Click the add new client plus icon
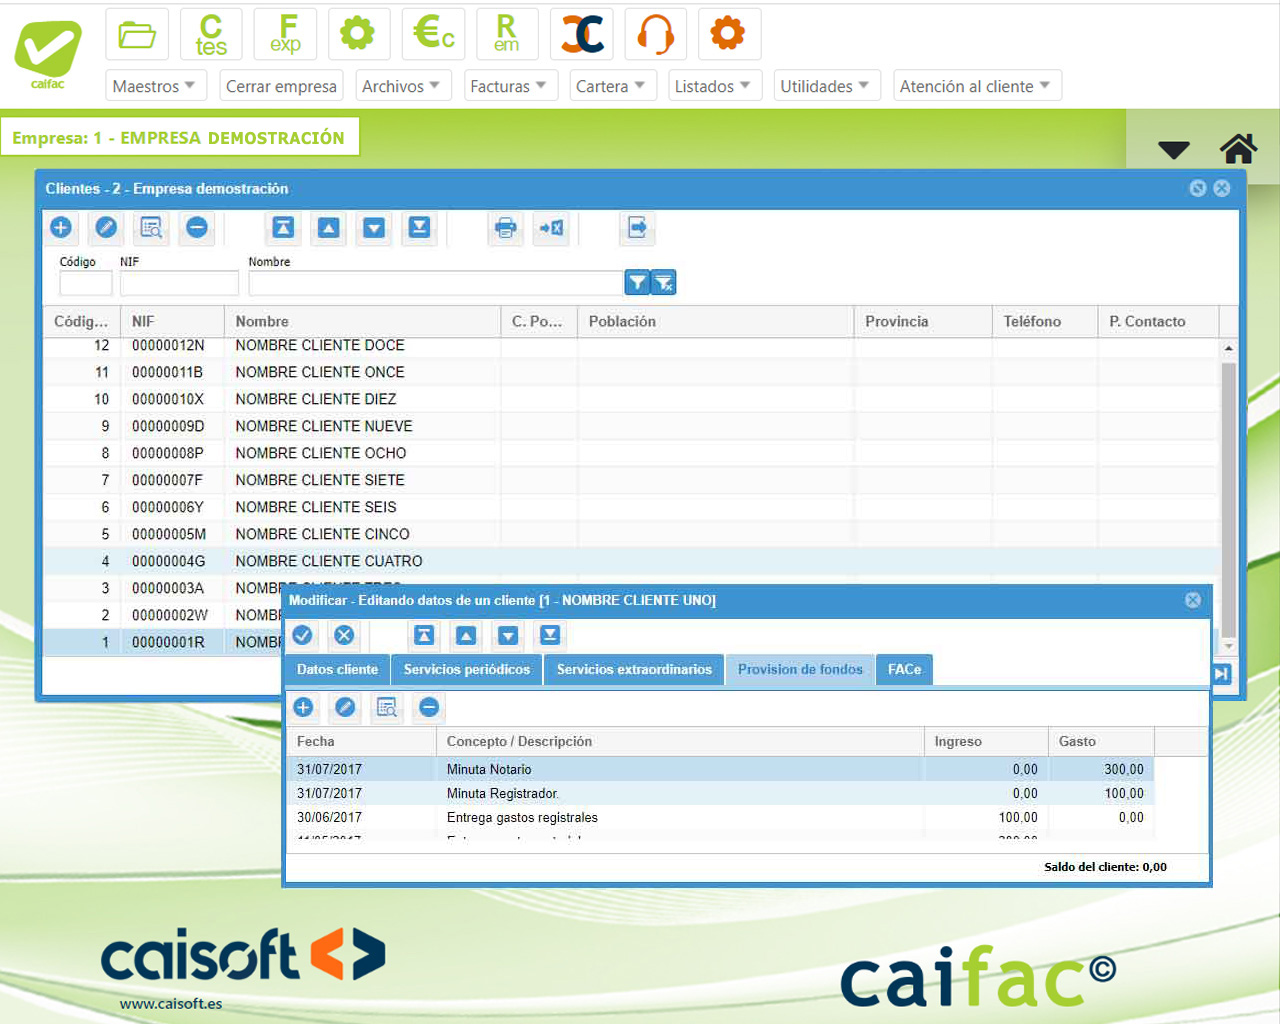Viewport: 1280px width, 1024px height. tap(61, 228)
